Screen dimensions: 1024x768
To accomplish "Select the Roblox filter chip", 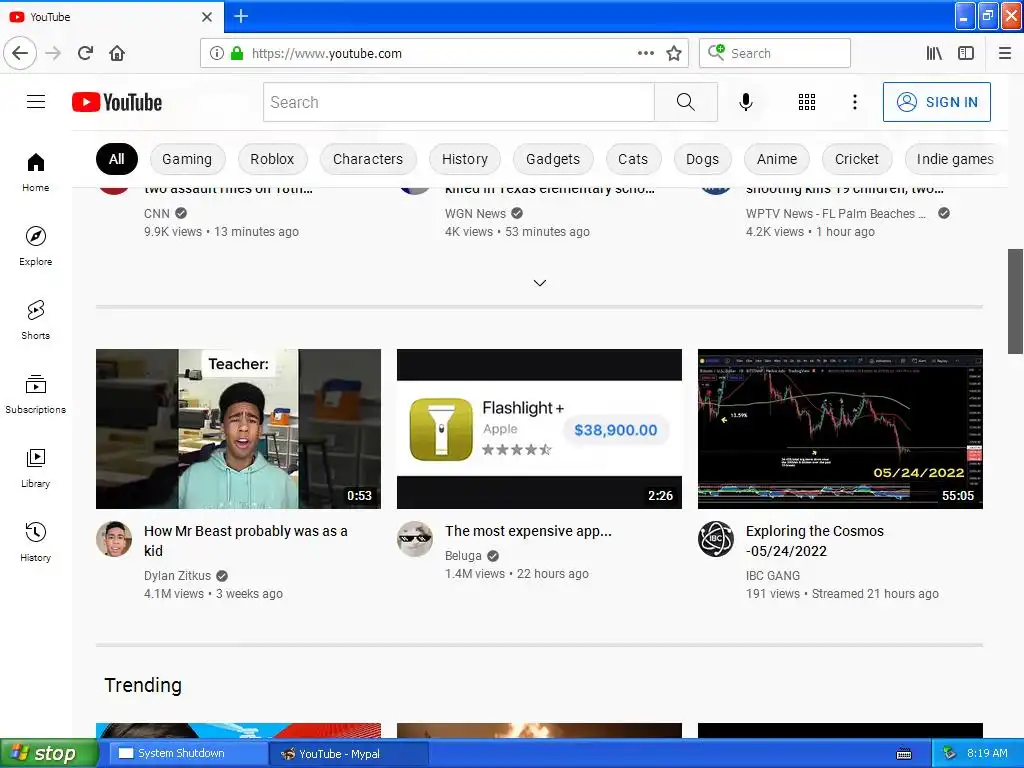I will [272, 159].
